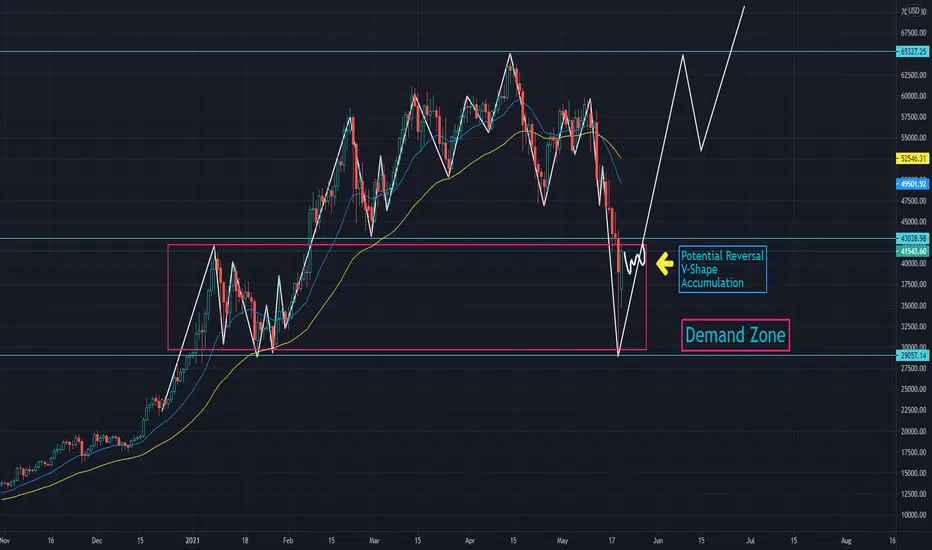
Task: Click the 20000.00 price axis value
Action: 913,431
